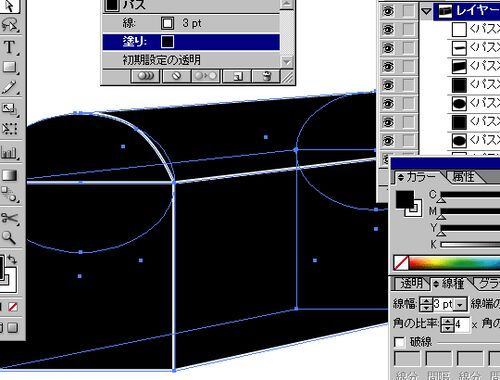The image size is (500, 380).
Task: Click the None swatch beside the color spectrum
Action: click(401, 263)
